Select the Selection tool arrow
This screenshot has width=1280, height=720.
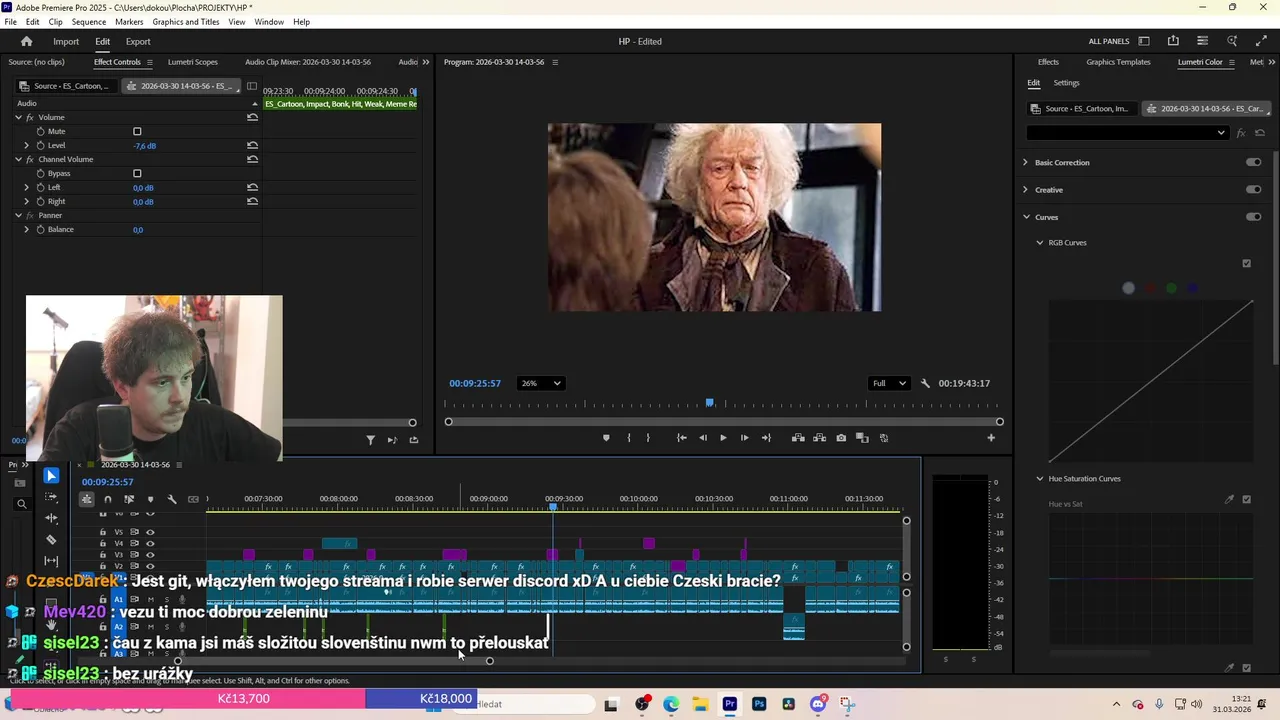(51, 476)
